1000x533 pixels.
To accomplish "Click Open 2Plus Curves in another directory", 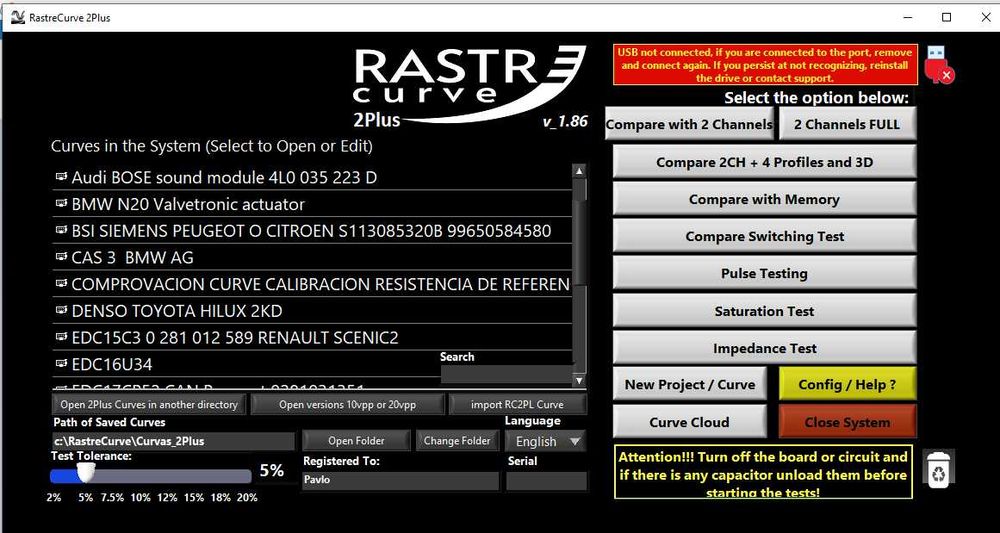I will pyautogui.click(x=149, y=404).
